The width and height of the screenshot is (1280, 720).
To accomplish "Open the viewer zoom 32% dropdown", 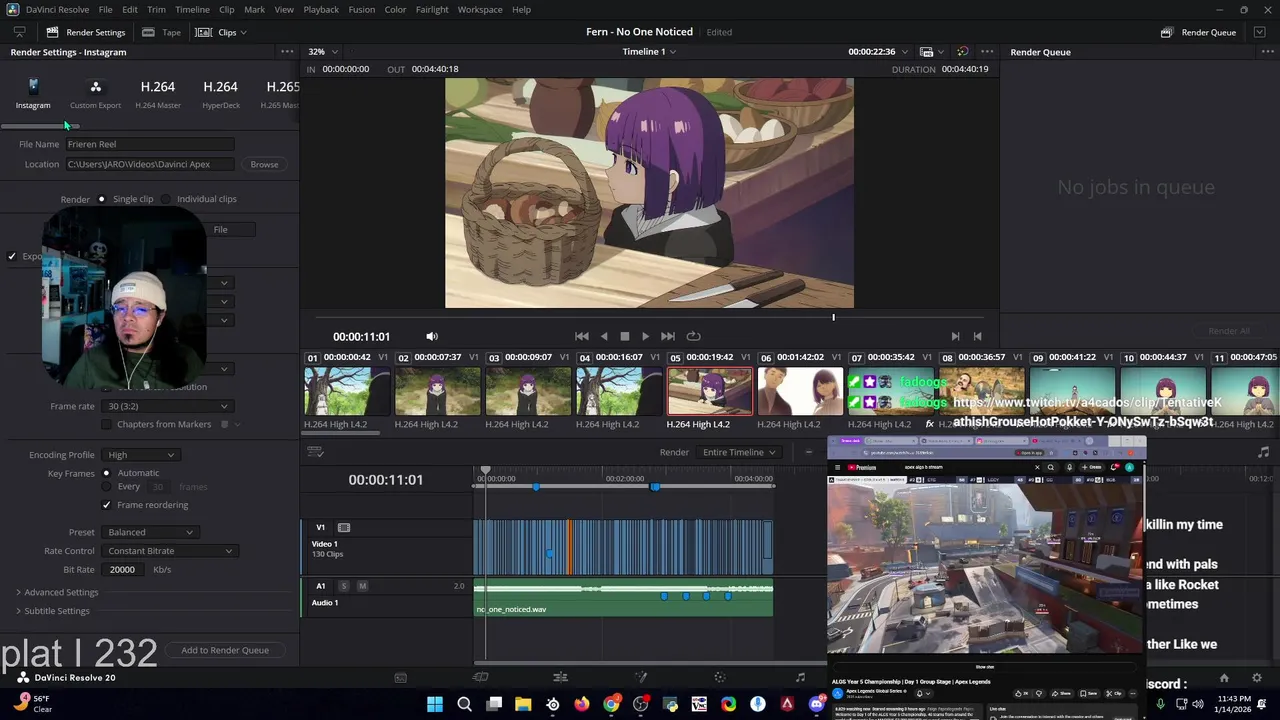I will tap(322, 51).
